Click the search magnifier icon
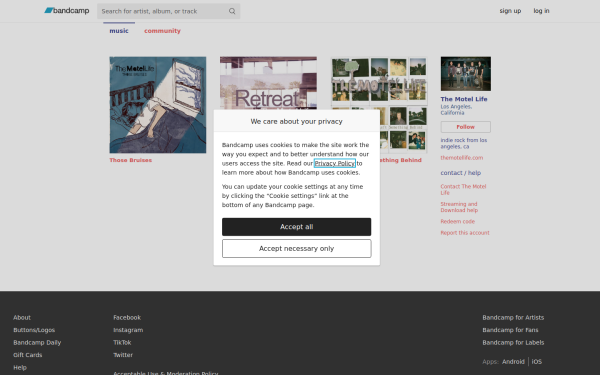Viewport: 600px width, 375px height. coord(232,11)
